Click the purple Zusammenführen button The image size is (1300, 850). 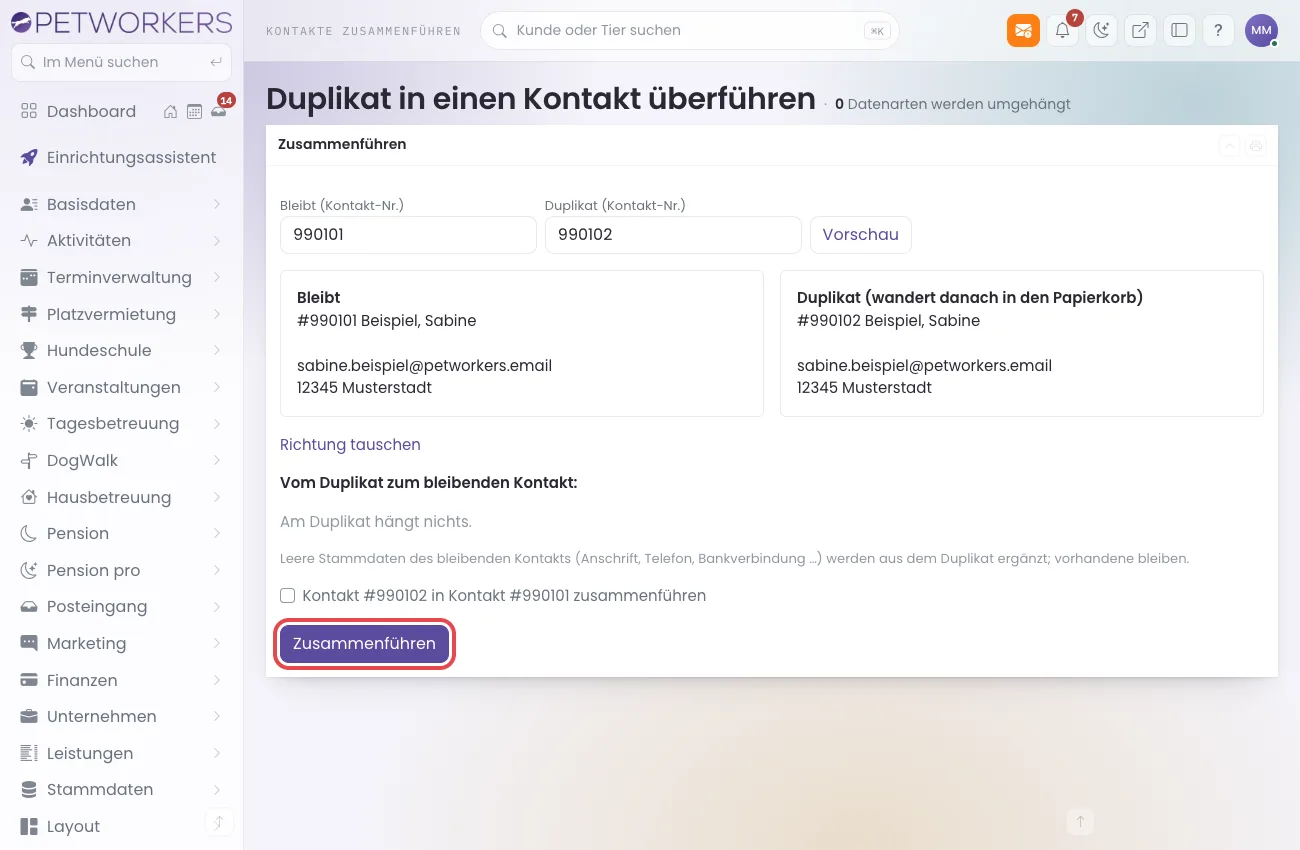364,644
